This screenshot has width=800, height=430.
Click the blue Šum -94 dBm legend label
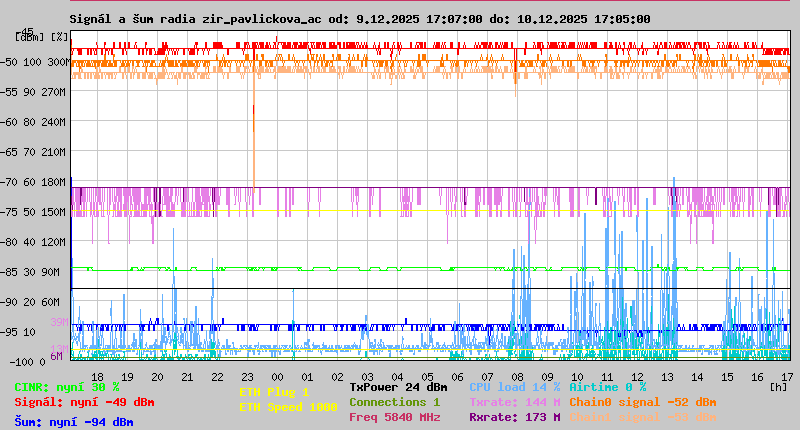click(73, 422)
